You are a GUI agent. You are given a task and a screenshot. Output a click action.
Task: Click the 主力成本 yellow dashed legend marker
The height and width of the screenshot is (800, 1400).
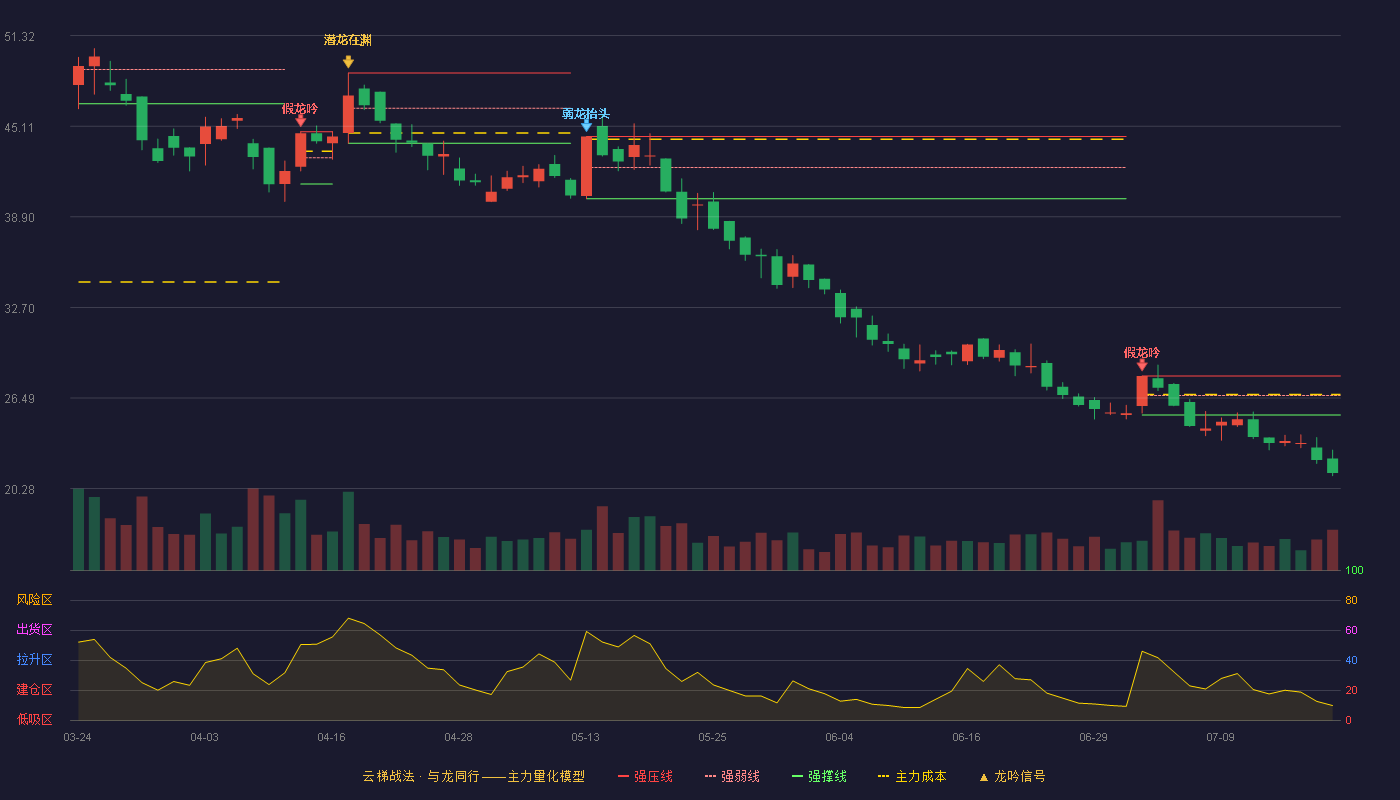(x=883, y=776)
